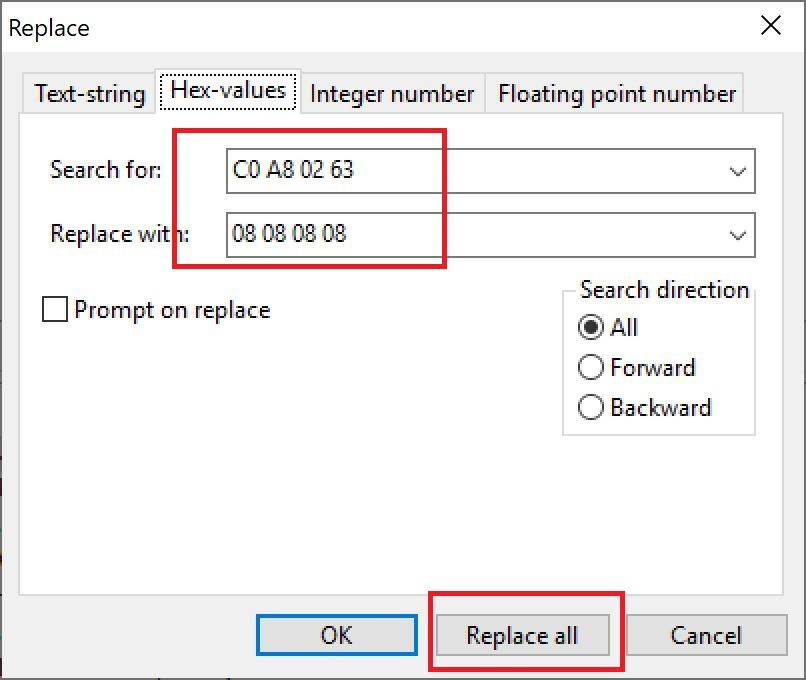Screen dimensions: 806x680
Task: Click the Prompt on replace label
Action: (172, 310)
